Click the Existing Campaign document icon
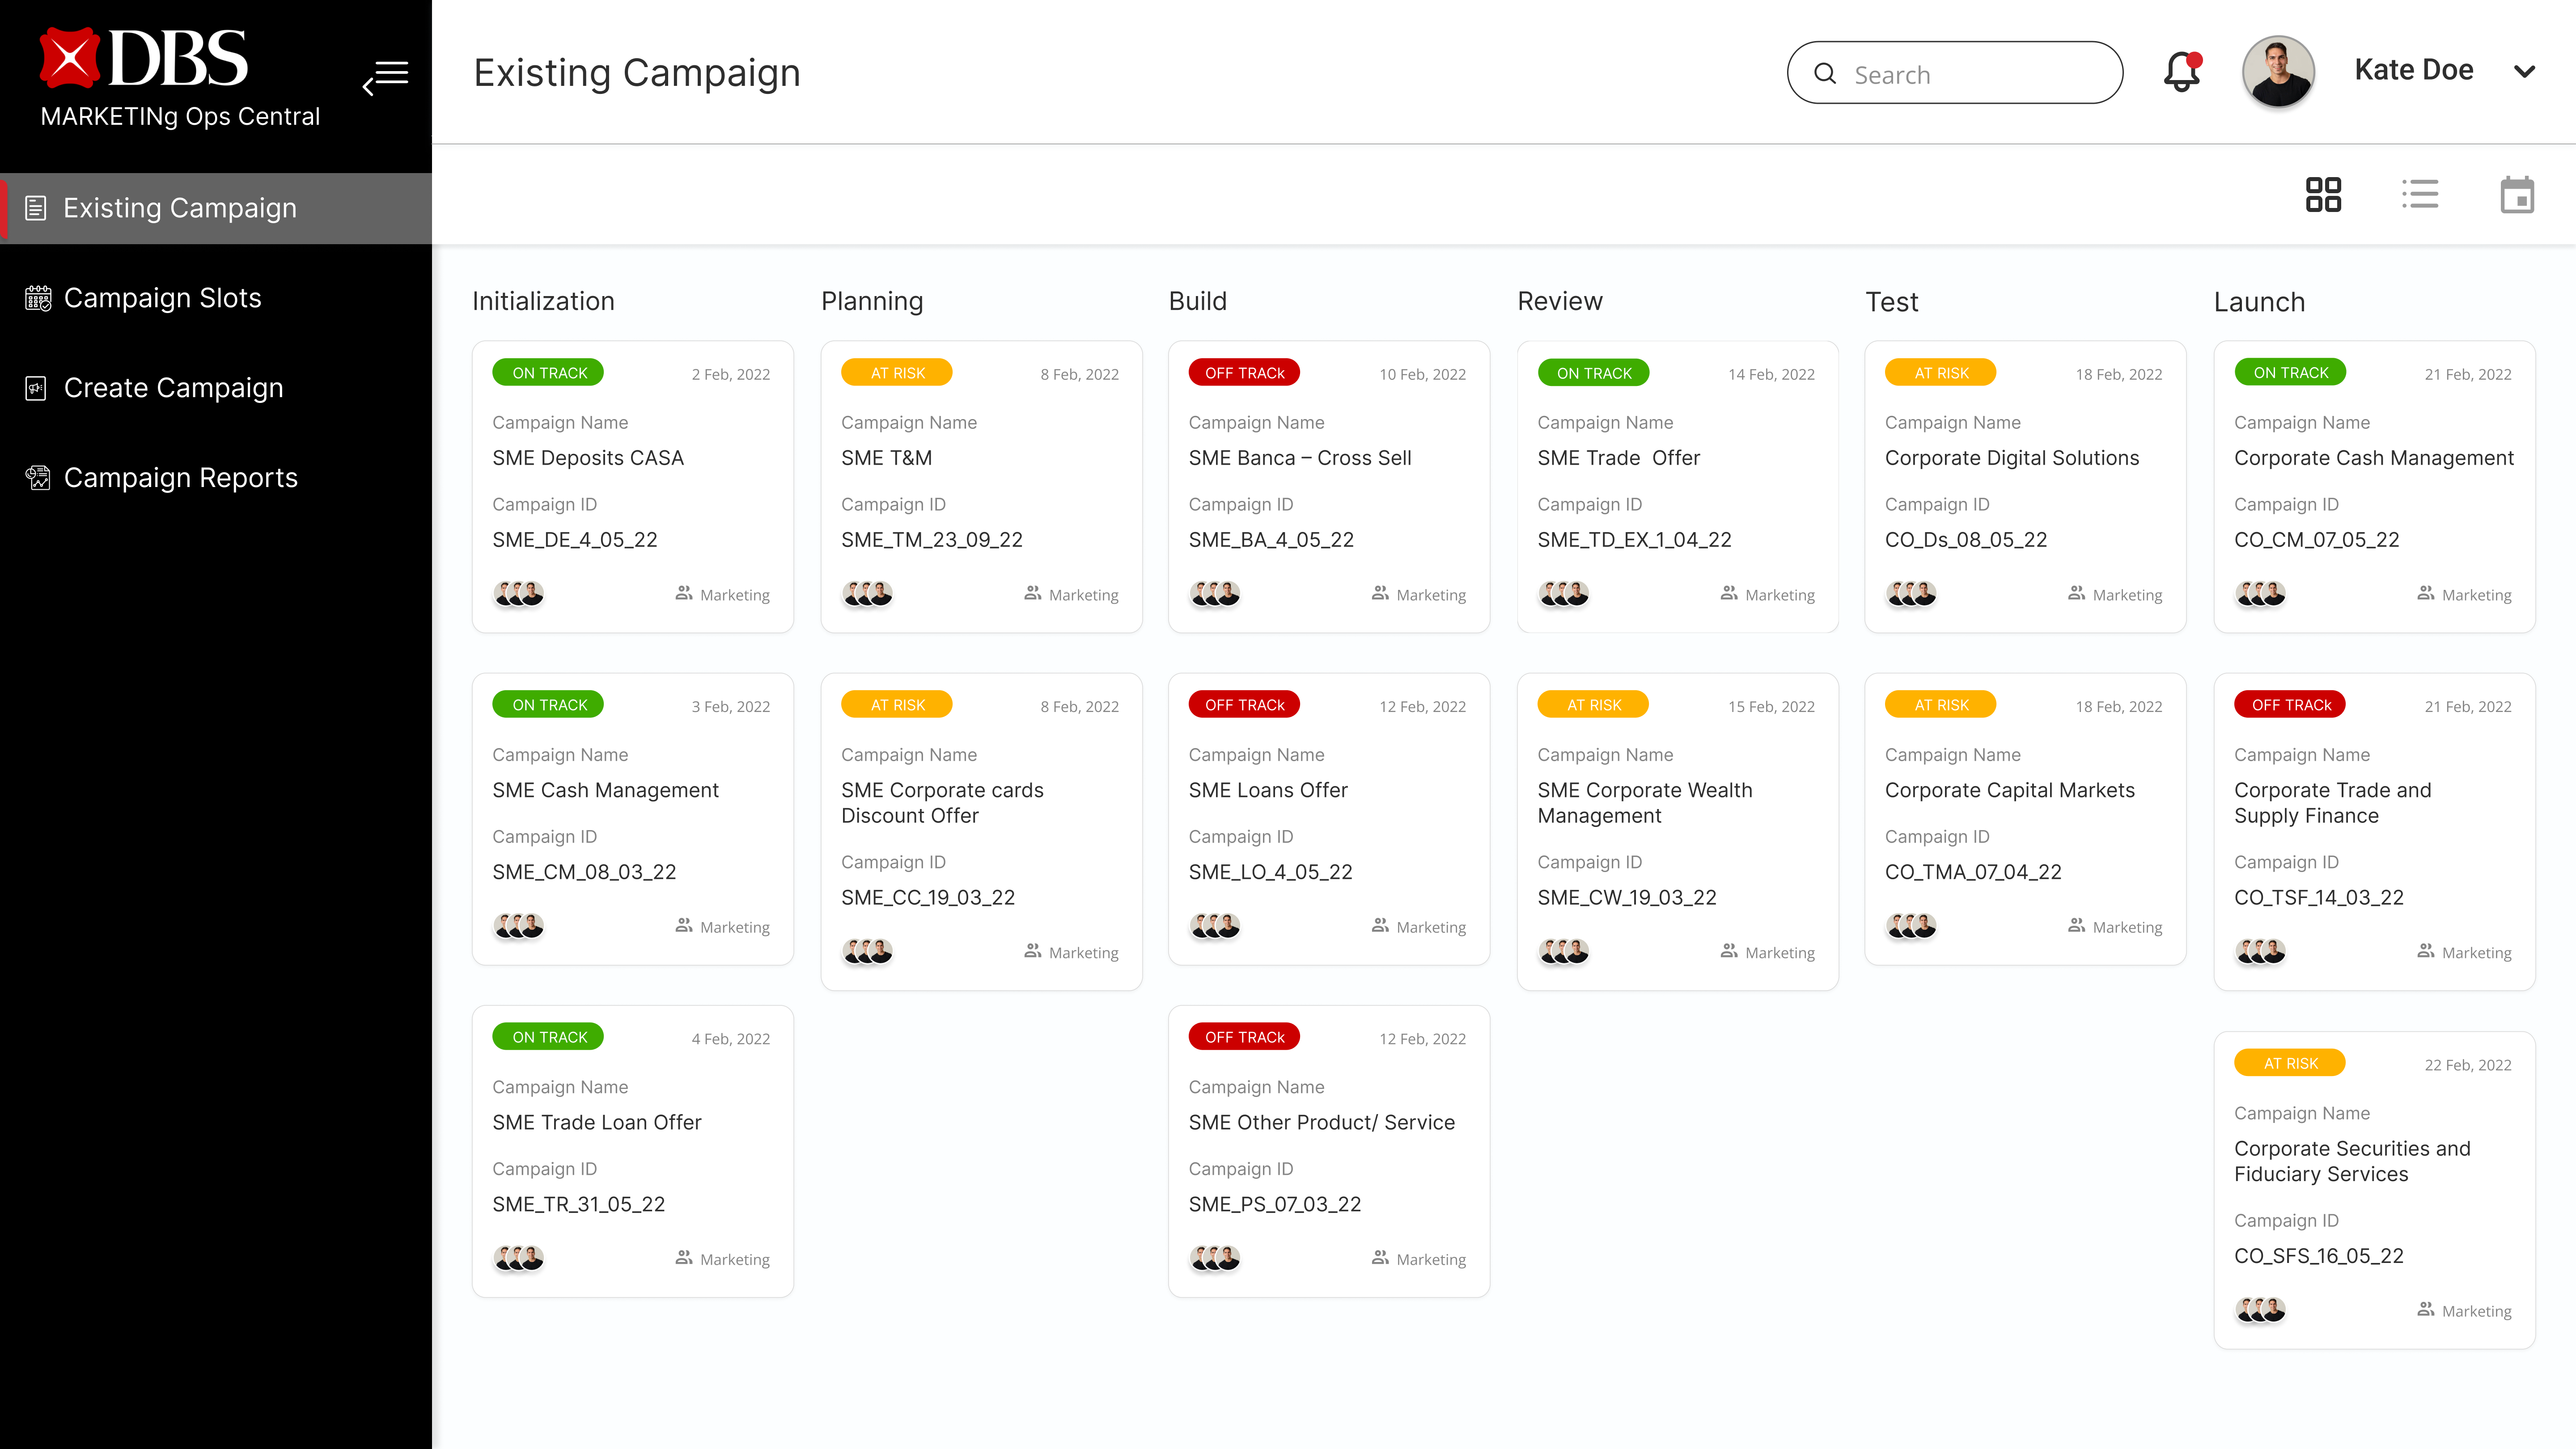Viewport: 2576px width, 1449px height. 36,208
